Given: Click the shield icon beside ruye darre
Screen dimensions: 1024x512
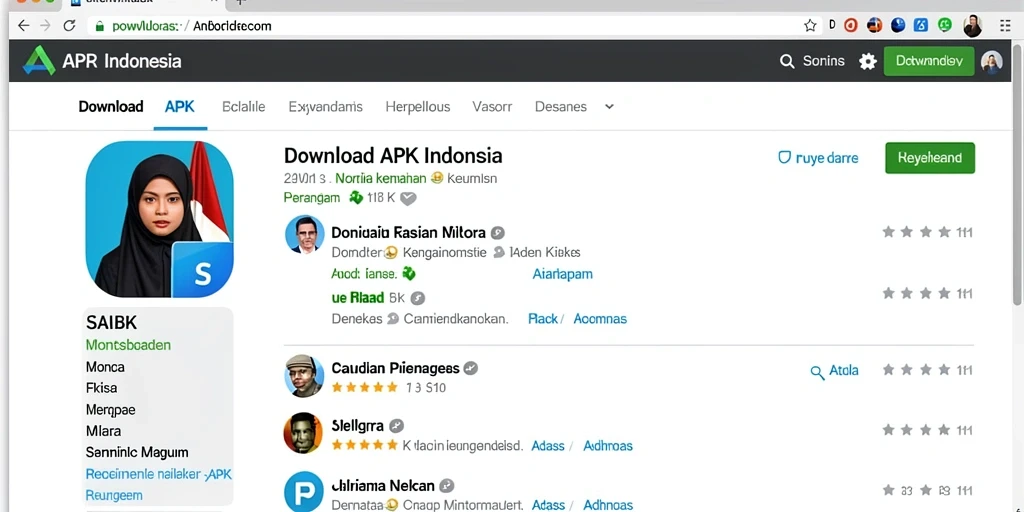Looking at the screenshot, I should (784, 157).
